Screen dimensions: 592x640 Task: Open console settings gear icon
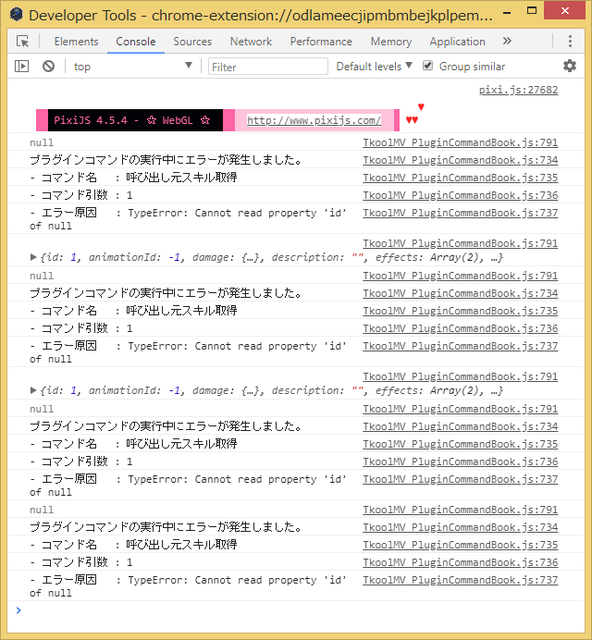(x=570, y=66)
